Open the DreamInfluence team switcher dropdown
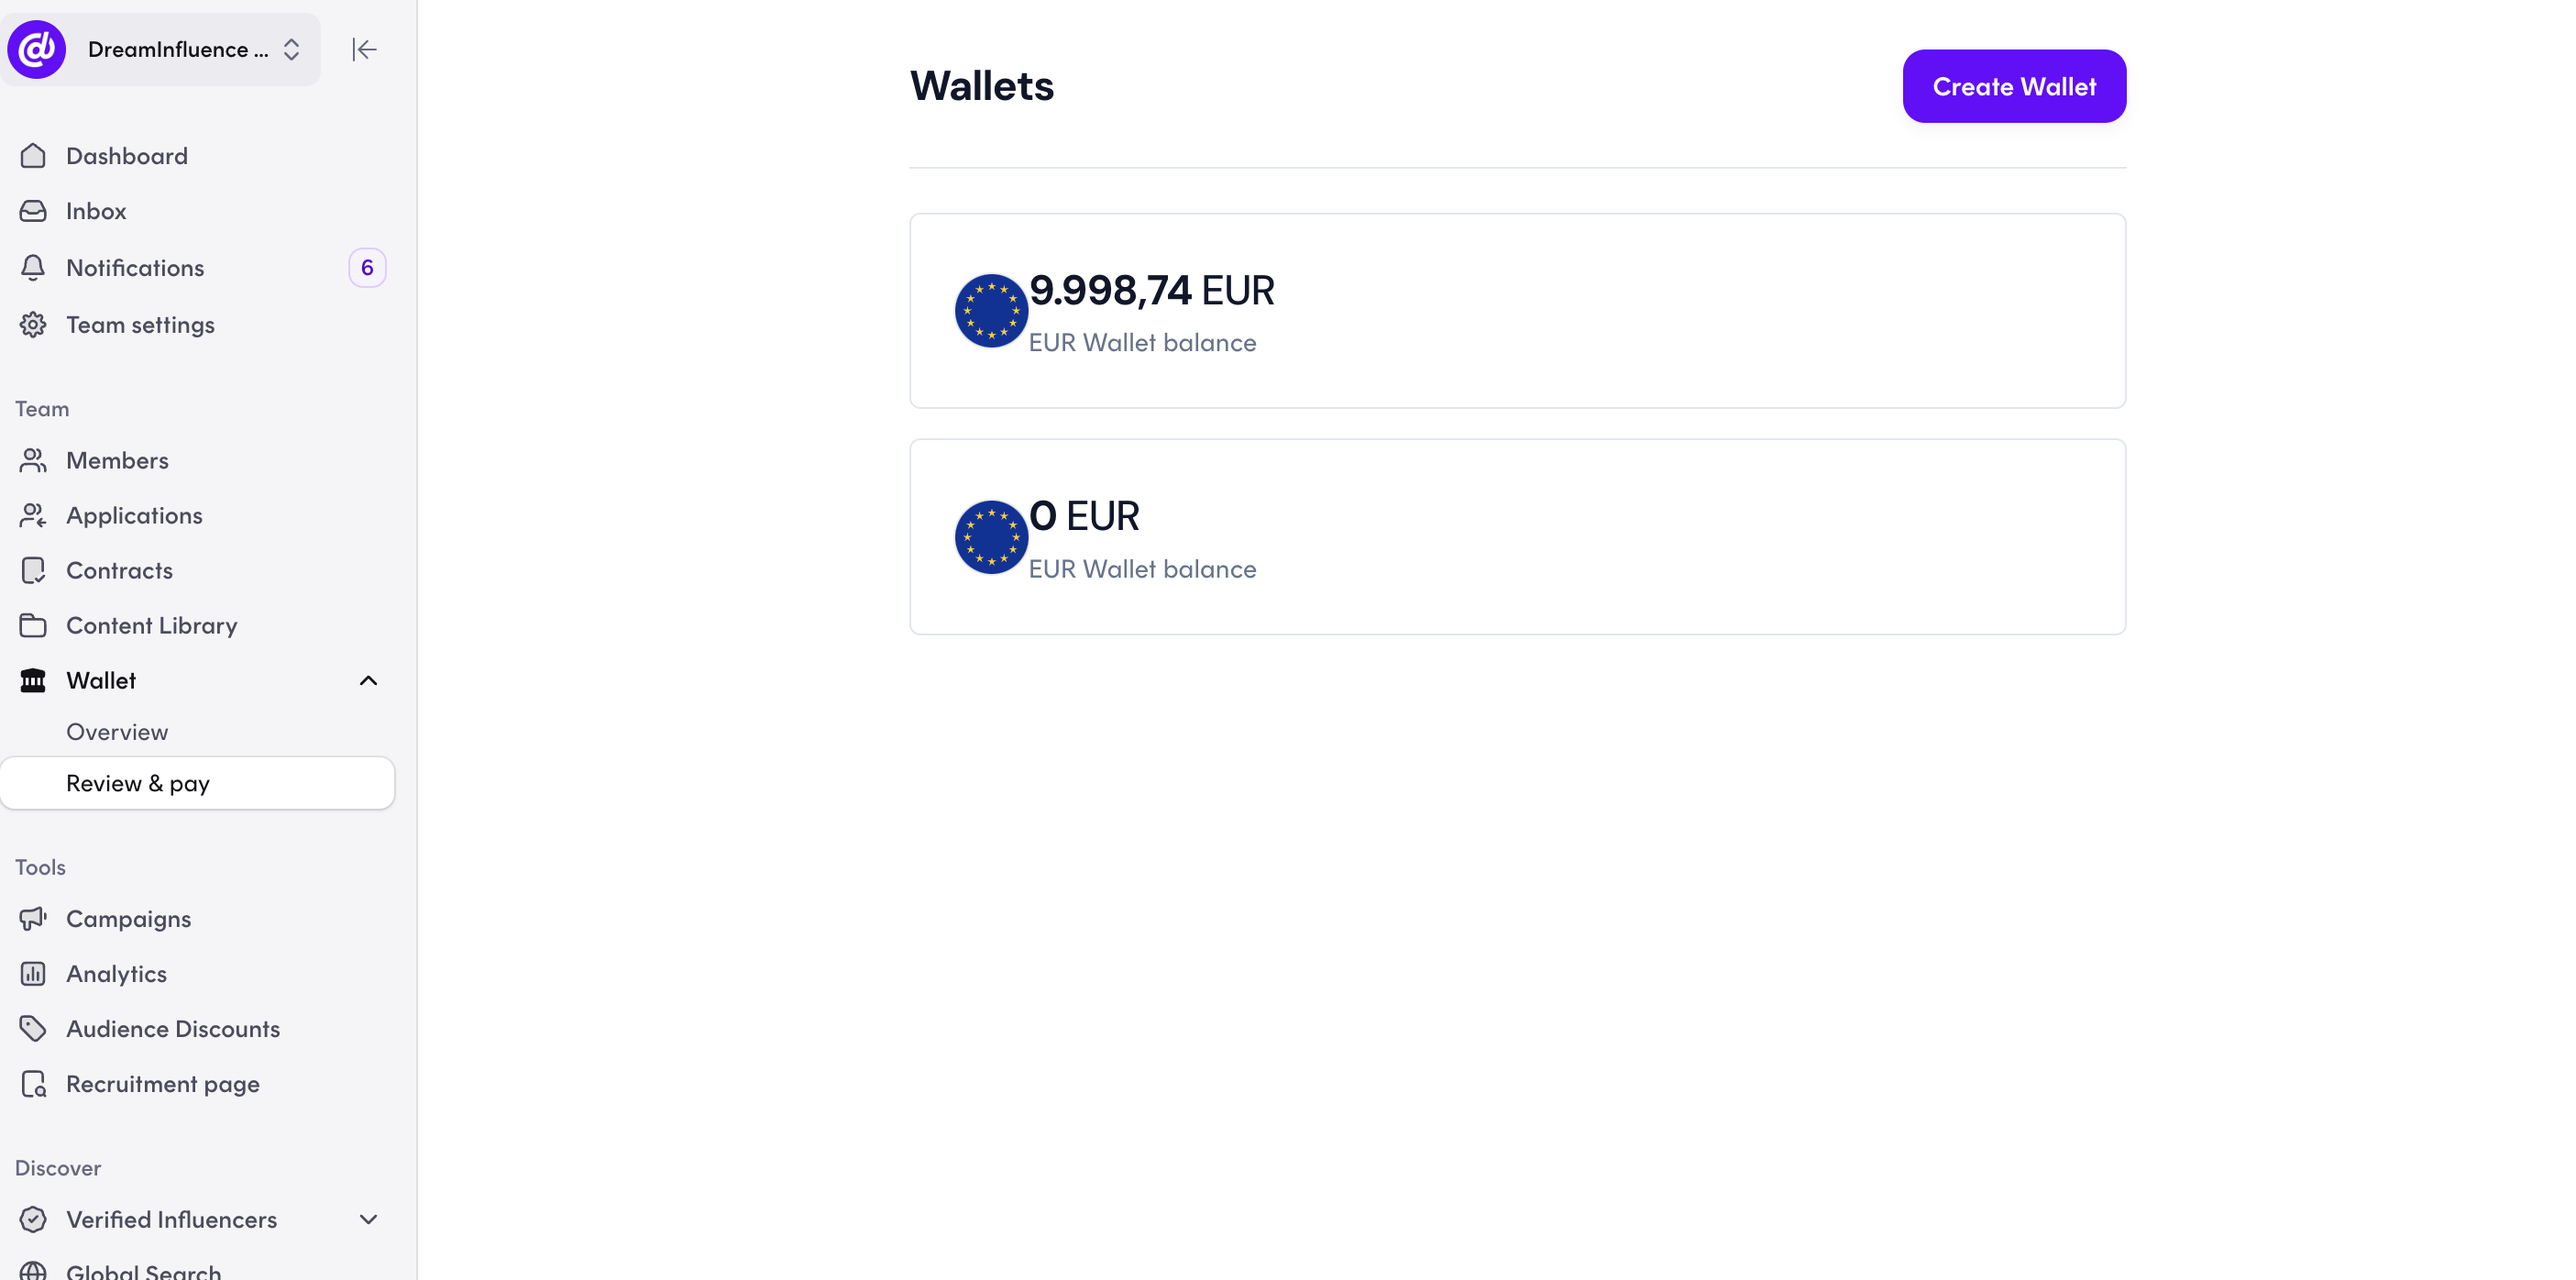Image resolution: width=2576 pixels, height=1280 pixels. click(x=161, y=49)
